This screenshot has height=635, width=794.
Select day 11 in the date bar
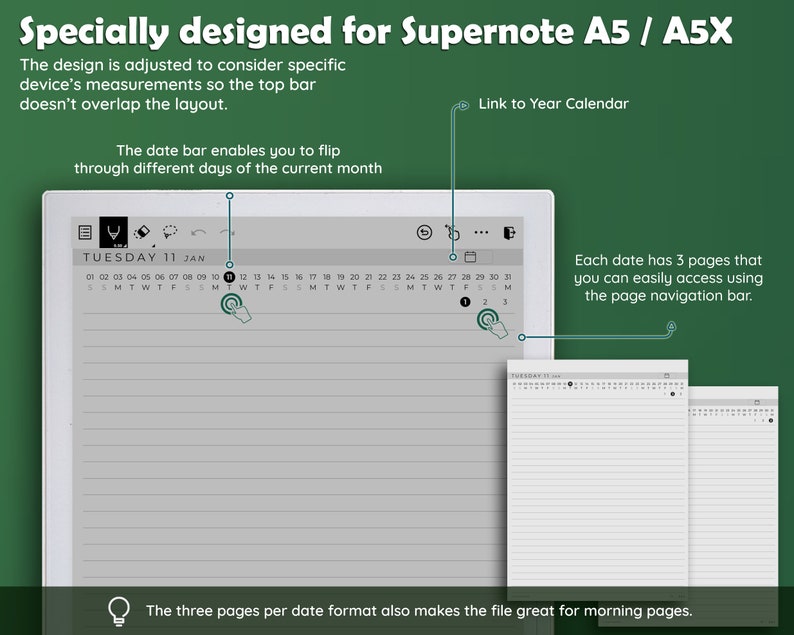click(229, 277)
